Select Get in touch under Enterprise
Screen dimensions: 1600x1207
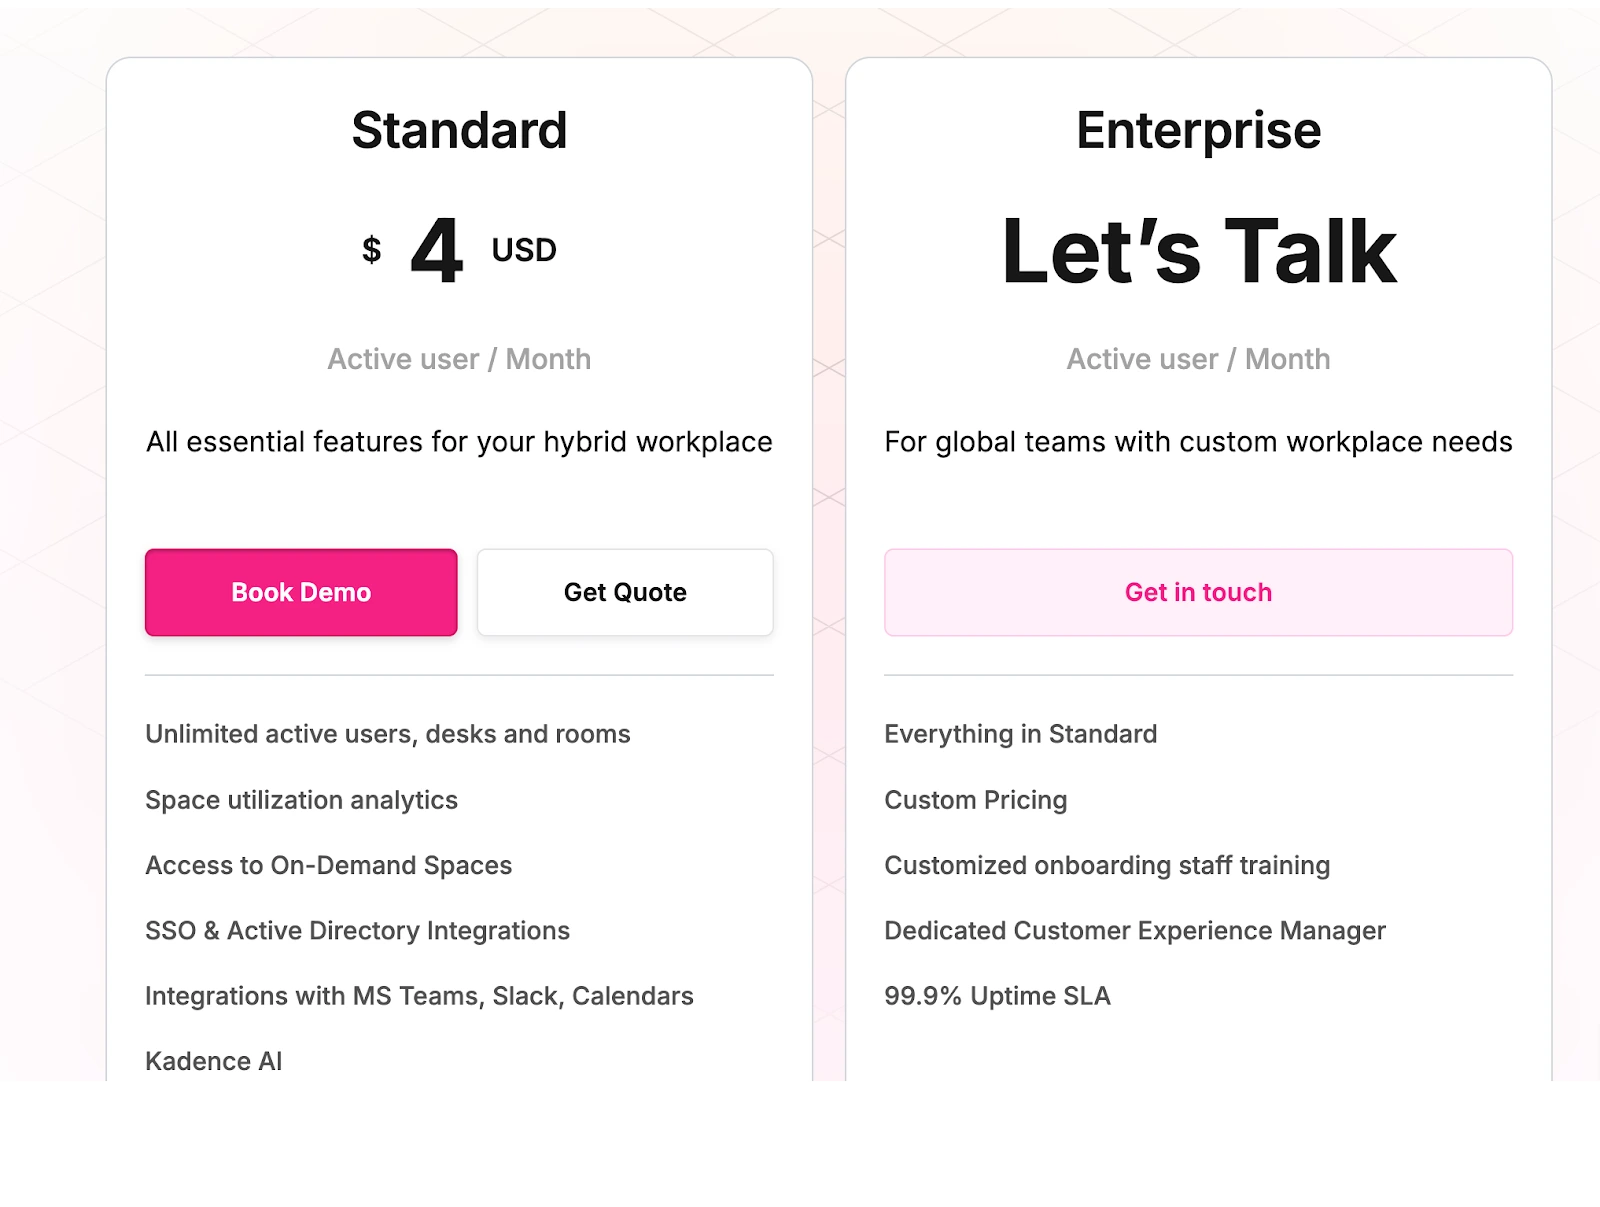pyautogui.click(x=1198, y=592)
